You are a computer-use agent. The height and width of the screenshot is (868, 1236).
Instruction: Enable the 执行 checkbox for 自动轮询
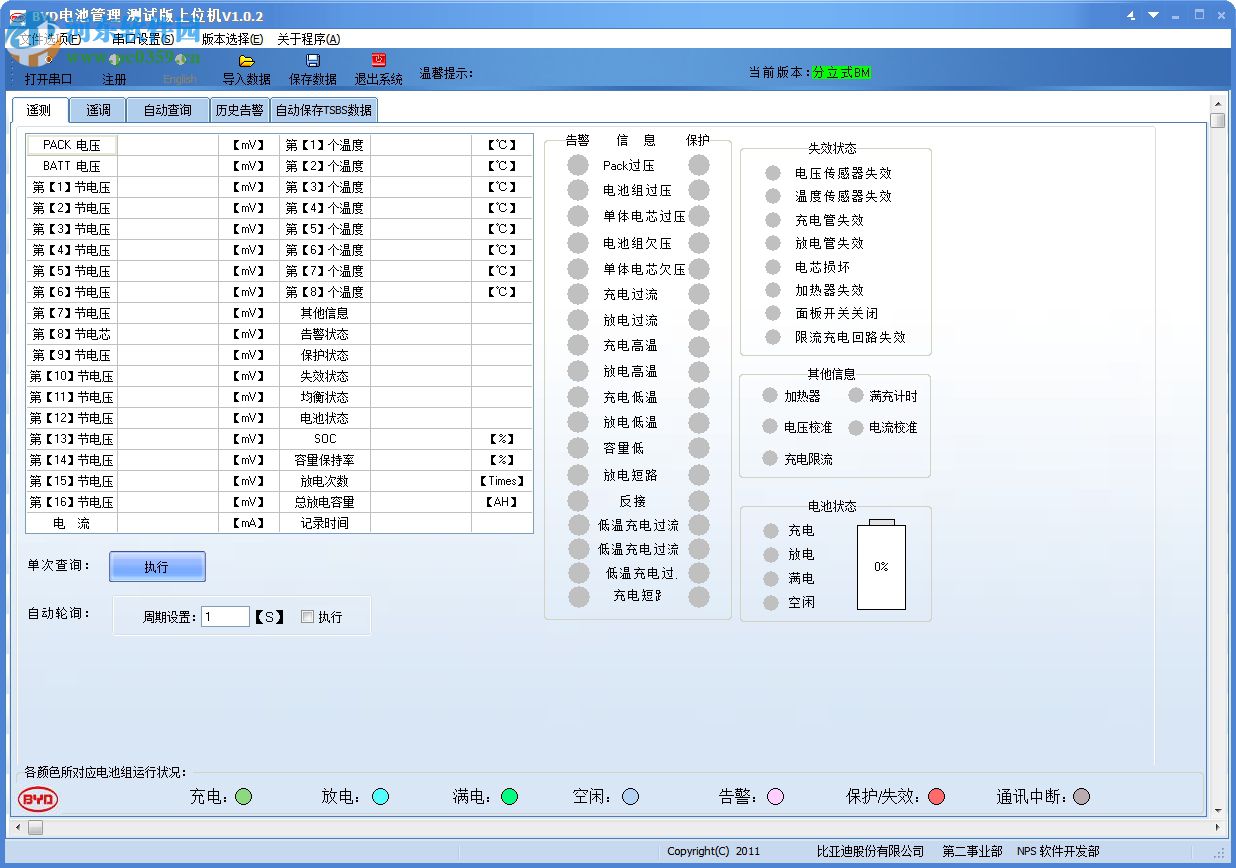tap(308, 616)
